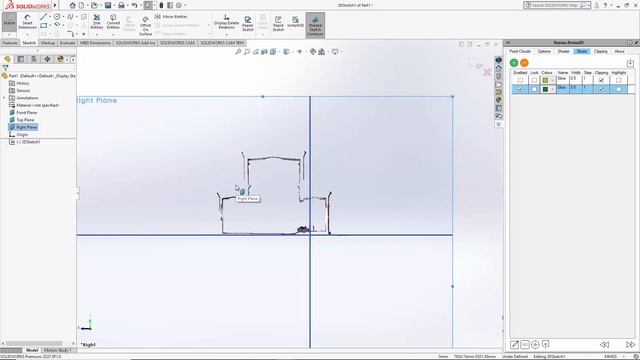Open the Trim Entities dropdown arrow
Viewport: 640px width, 360px height.
tap(97, 34)
